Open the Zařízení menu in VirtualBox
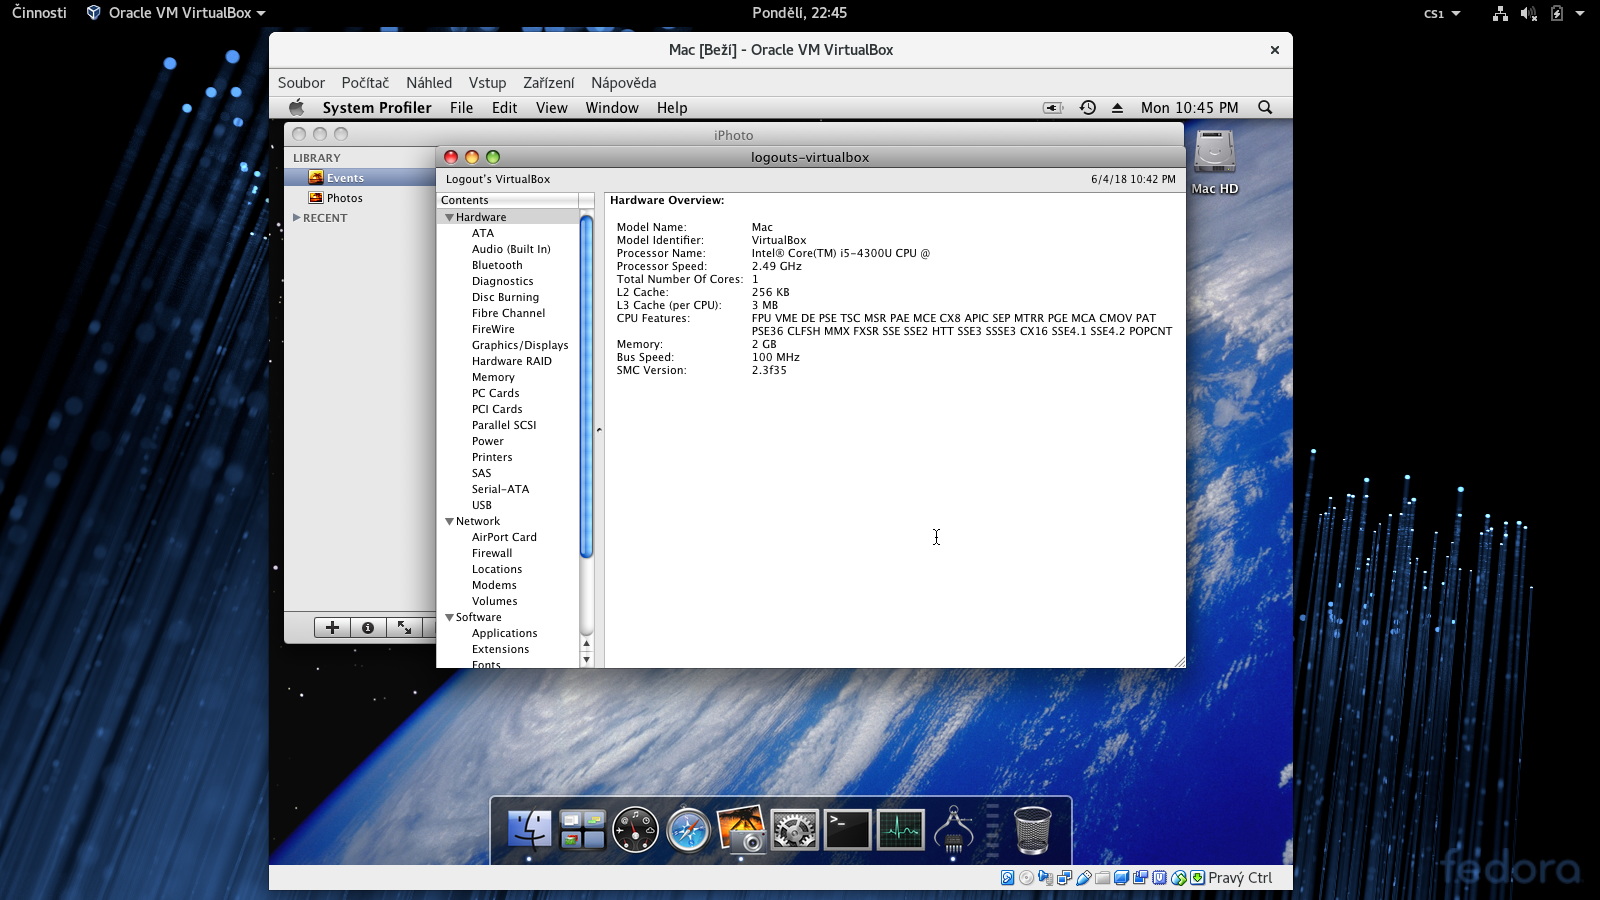Screen dimensions: 1600x900 [548, 83]
